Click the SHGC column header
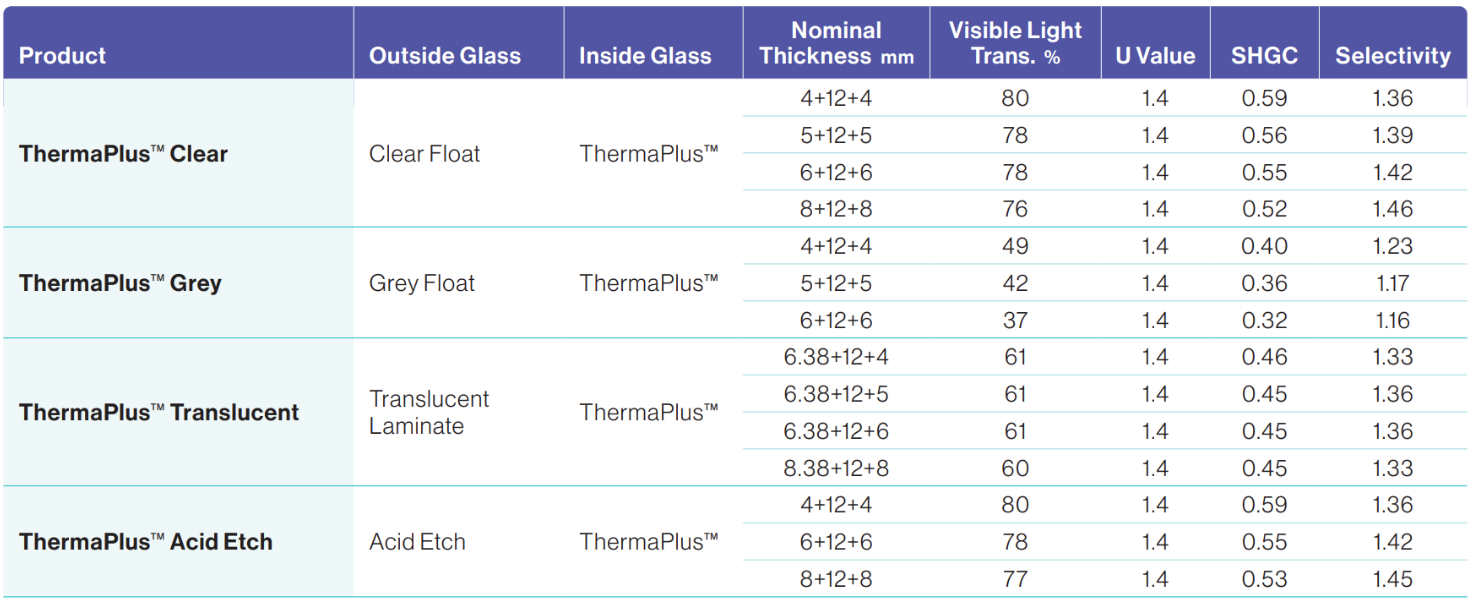1472x611 pixels. pos(1264,56)
